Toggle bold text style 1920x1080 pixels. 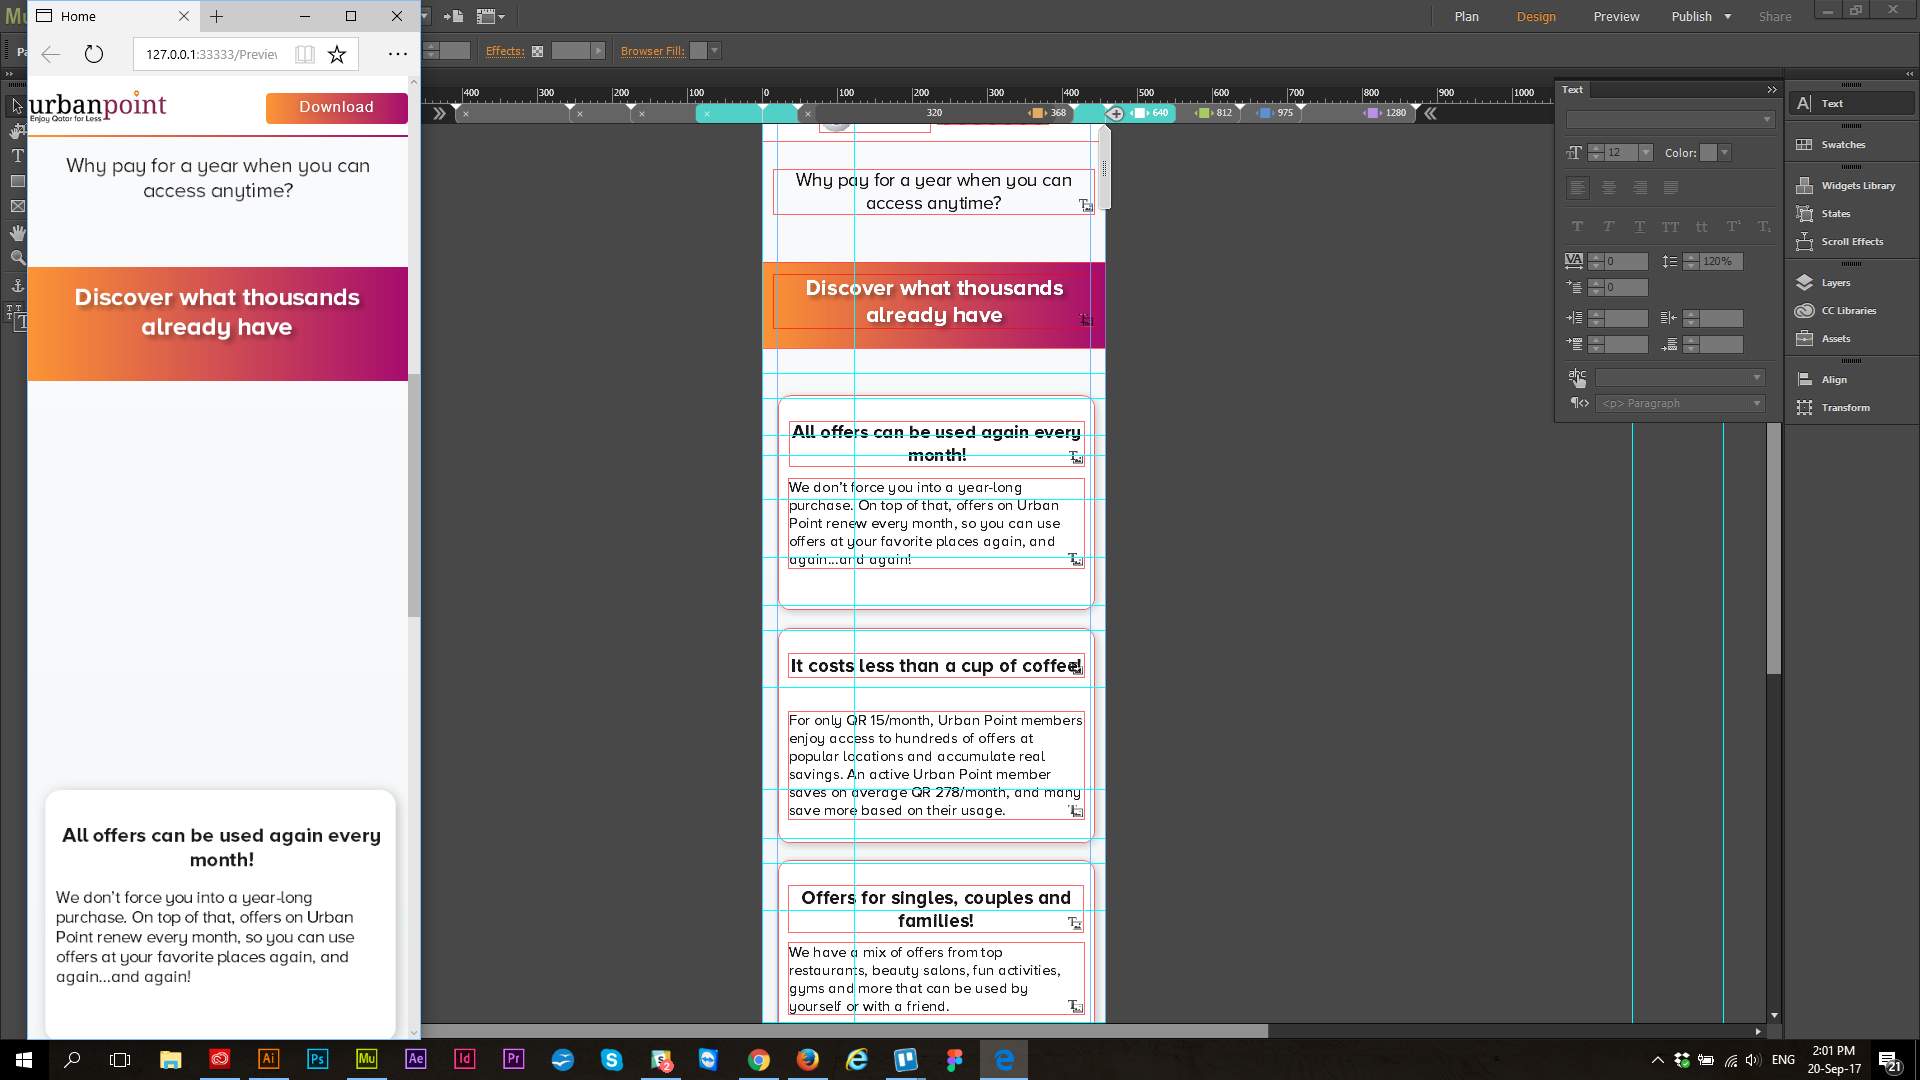pyautogui.click(x=1578, y=227)
